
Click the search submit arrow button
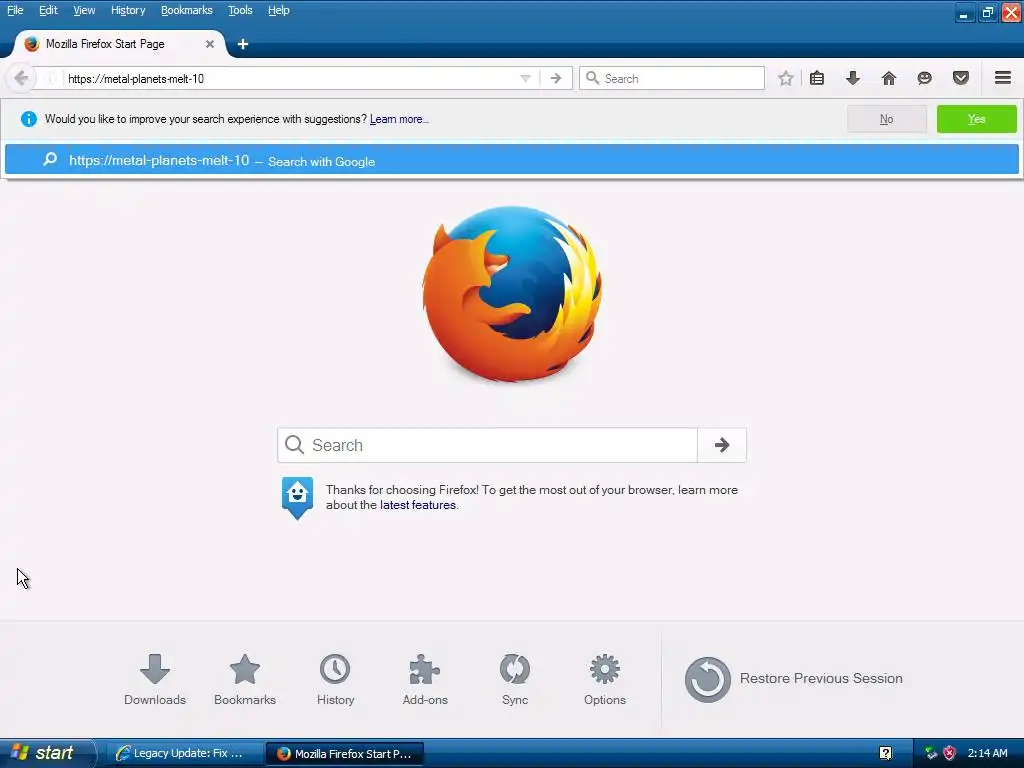[722, 445]
